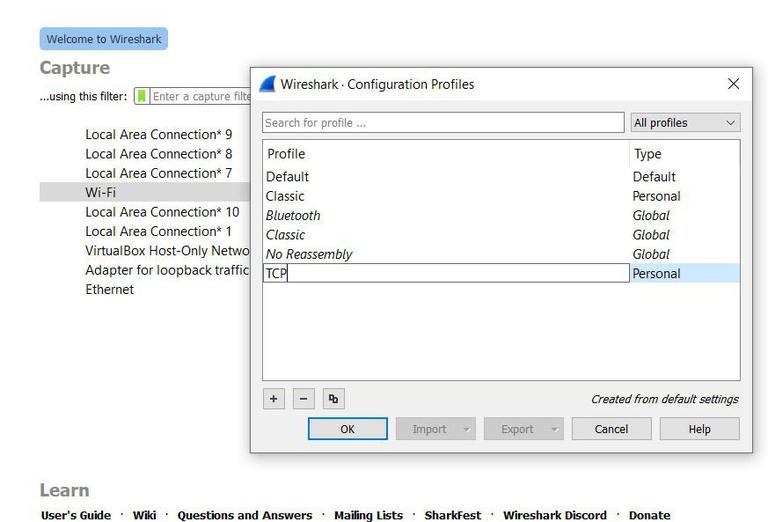The image size is (768, 522).
Task: Select the Classic Personal profile
Action: coord(501,196)
